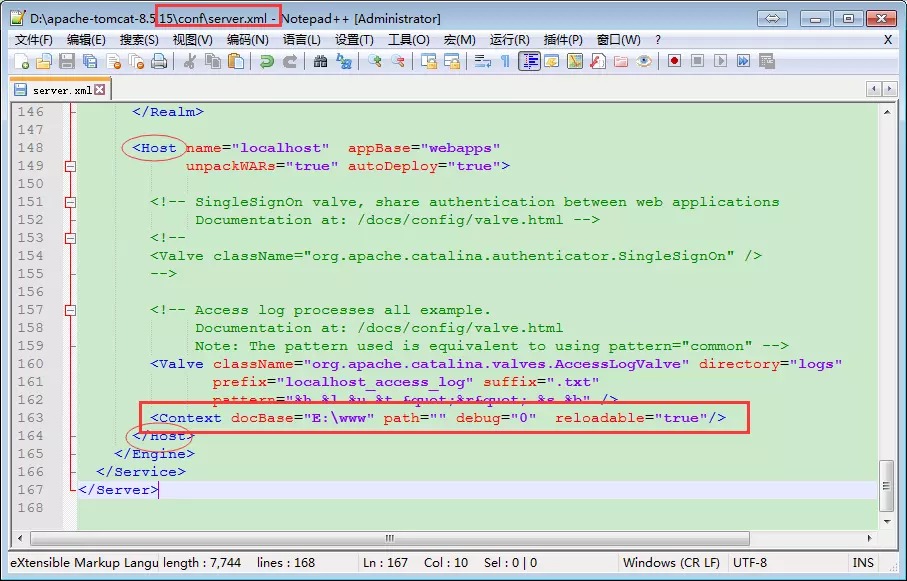Toggle the indent guide toolbar button
Image resolution: width=907 pixels, height=581 pixels.
[529, 62]
